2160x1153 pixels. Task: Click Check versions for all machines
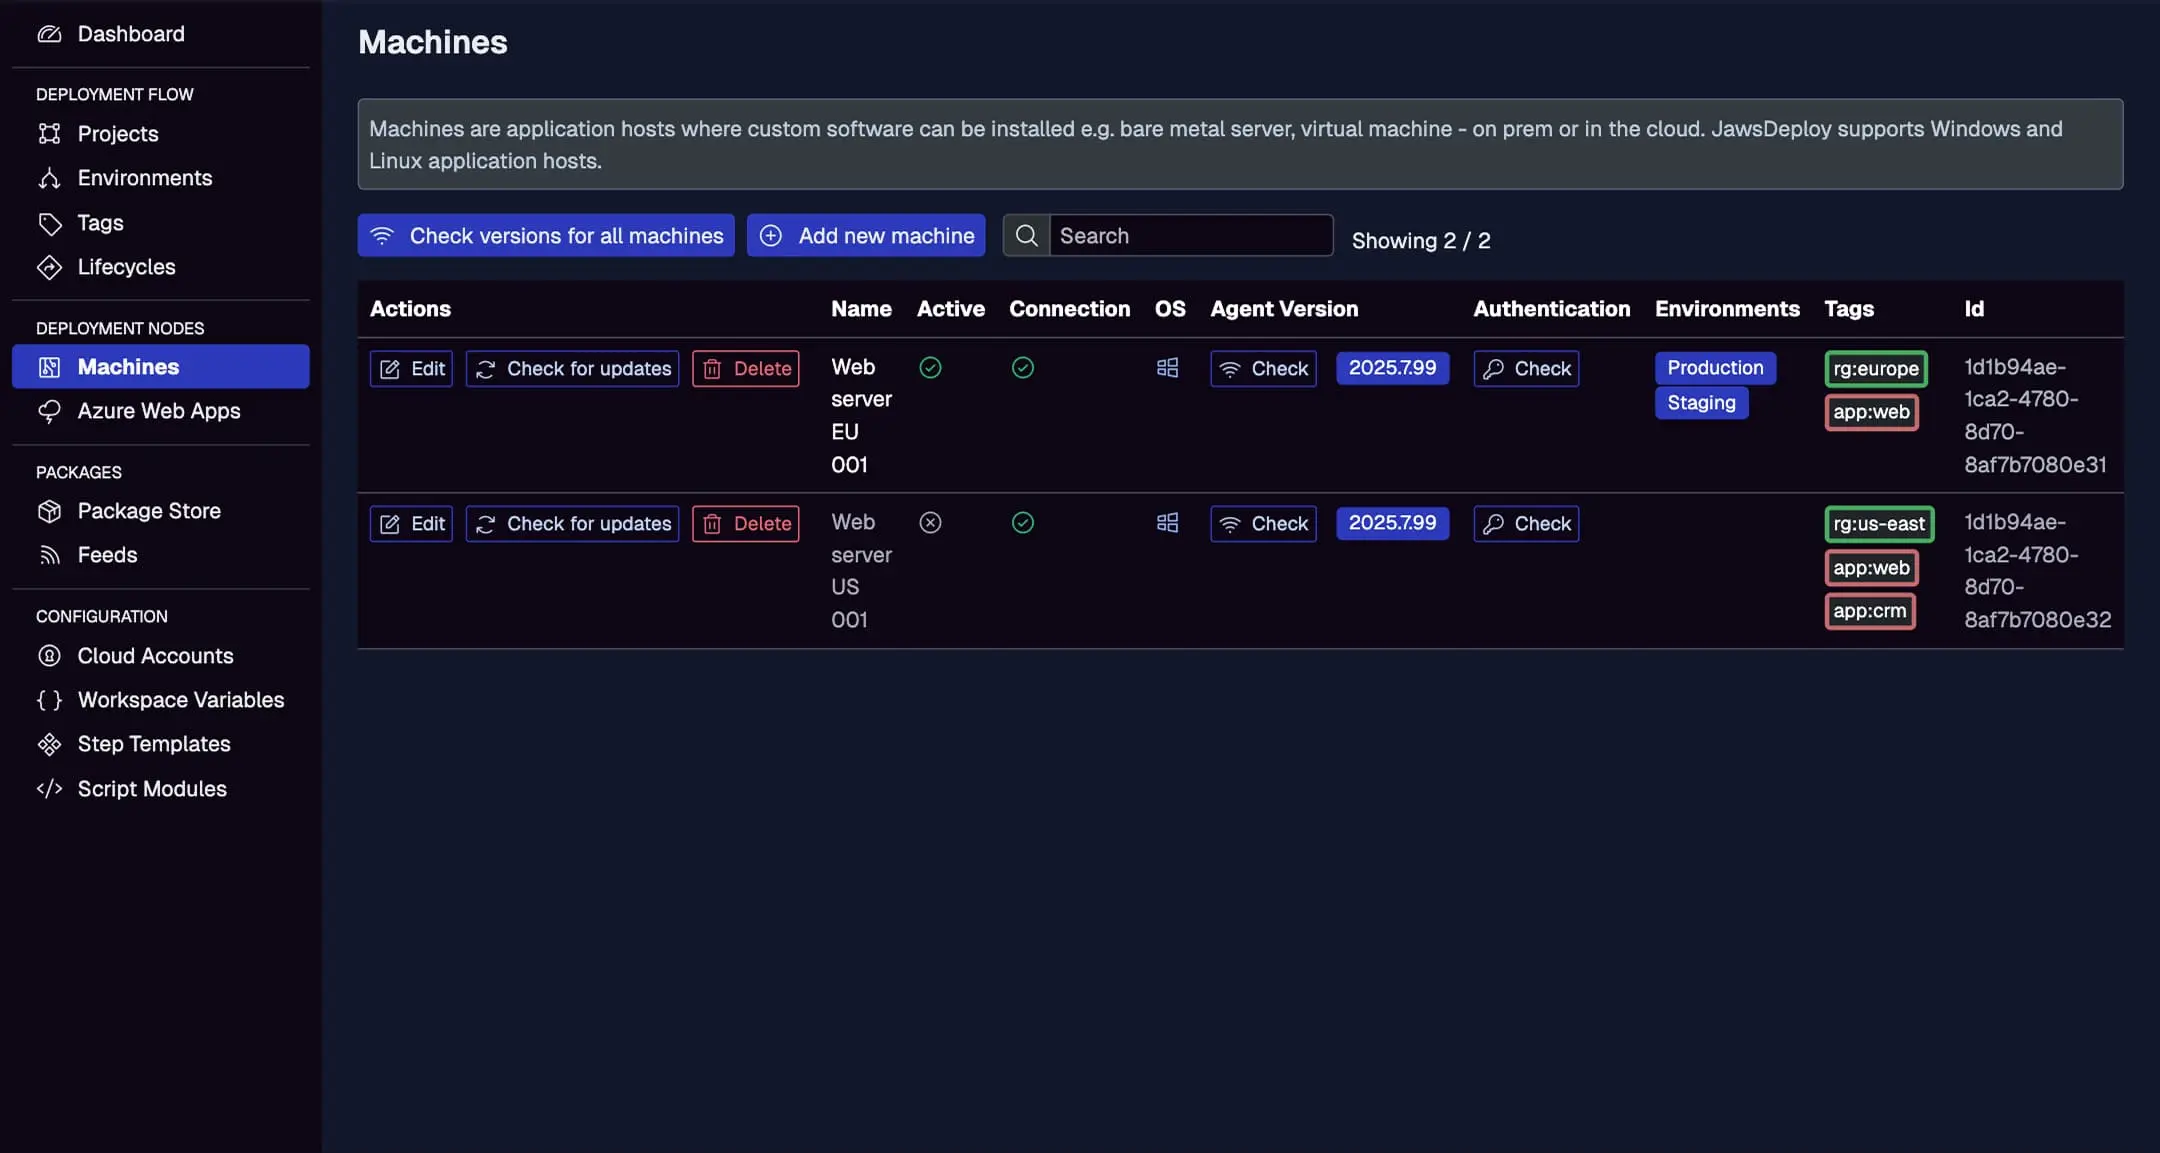tap(545, 235)
